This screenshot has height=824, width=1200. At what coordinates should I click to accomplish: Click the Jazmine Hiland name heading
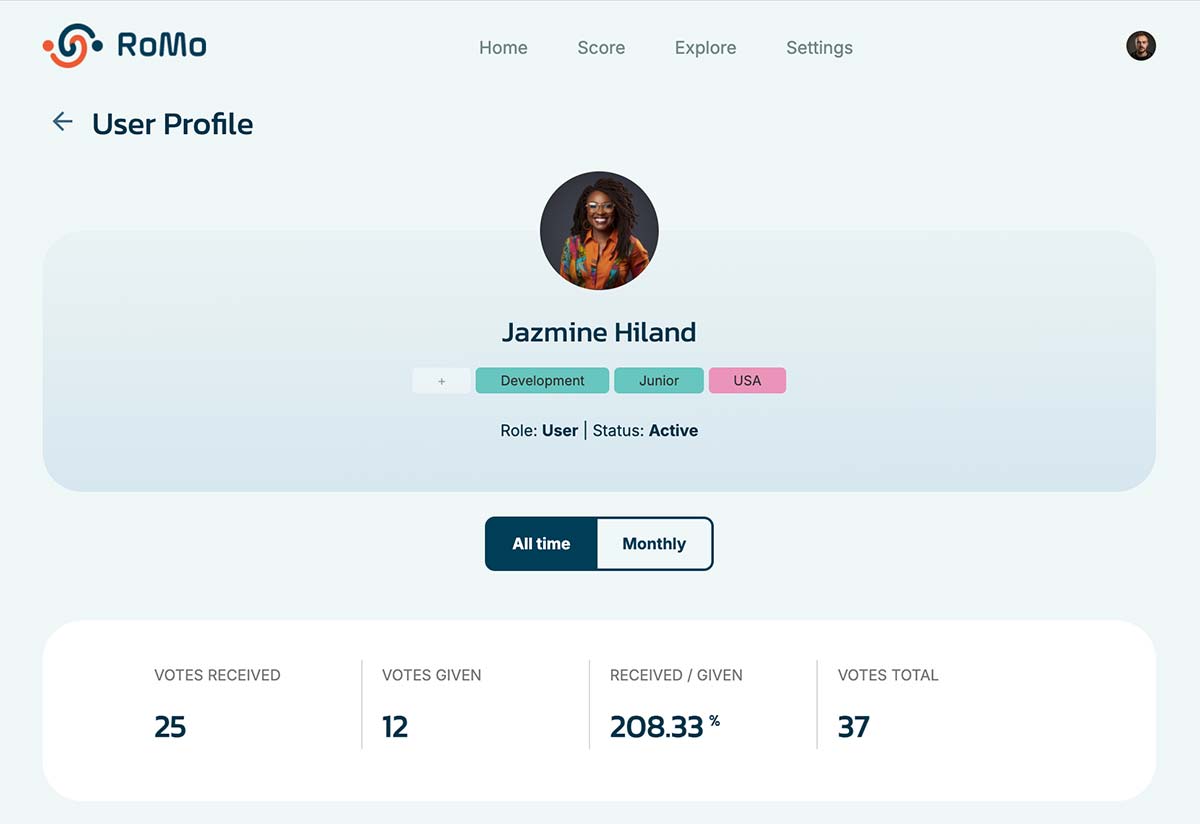click(599, 332)
